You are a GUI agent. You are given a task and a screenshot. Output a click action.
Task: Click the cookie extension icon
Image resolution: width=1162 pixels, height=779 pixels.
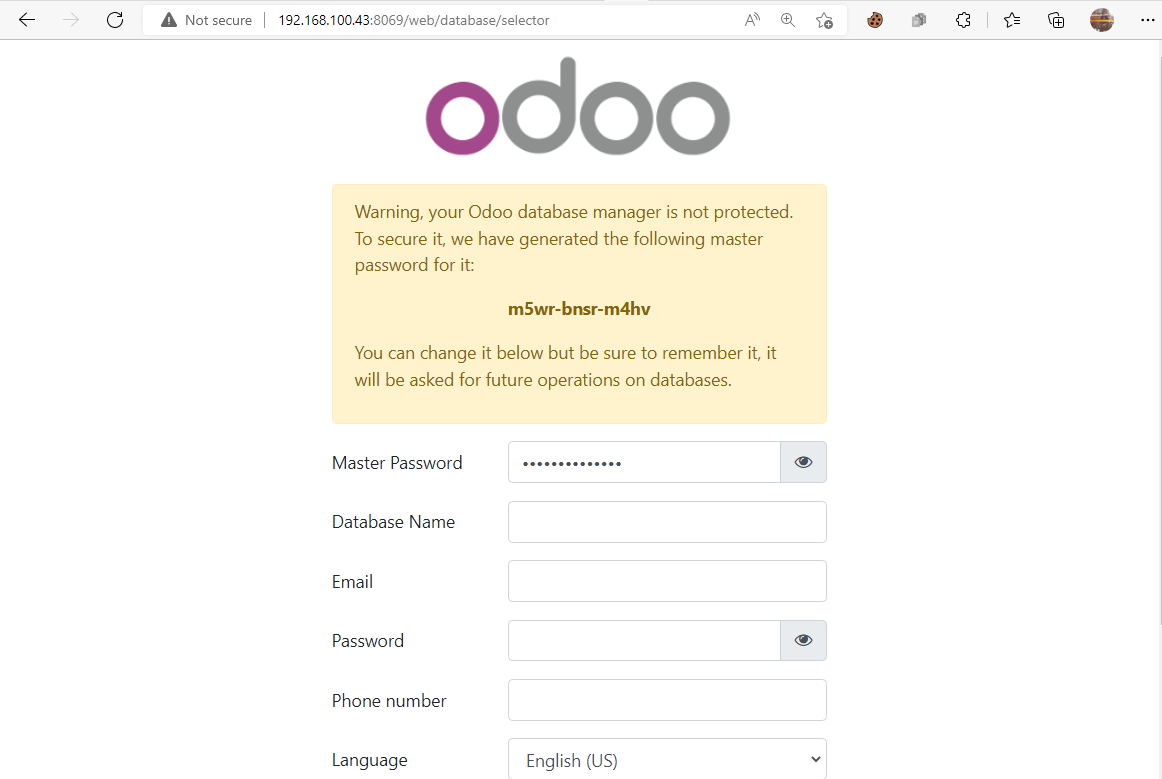pos(875,20)
